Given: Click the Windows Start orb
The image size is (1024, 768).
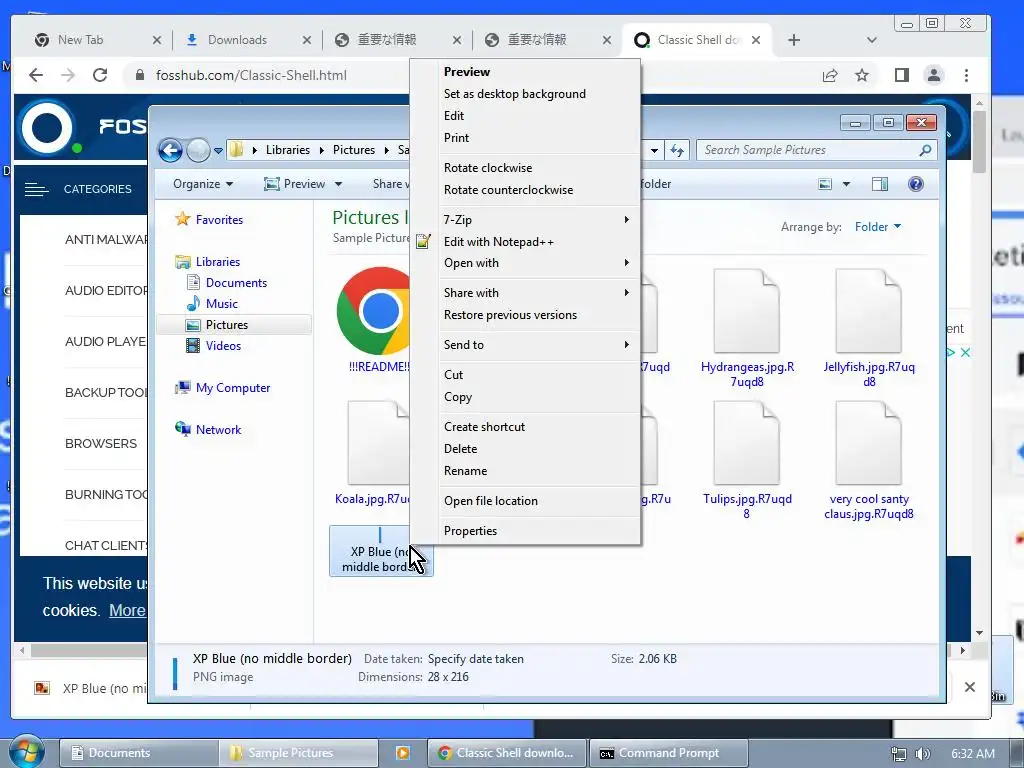Looking at the screenshot, I should [x=27, y=752].
